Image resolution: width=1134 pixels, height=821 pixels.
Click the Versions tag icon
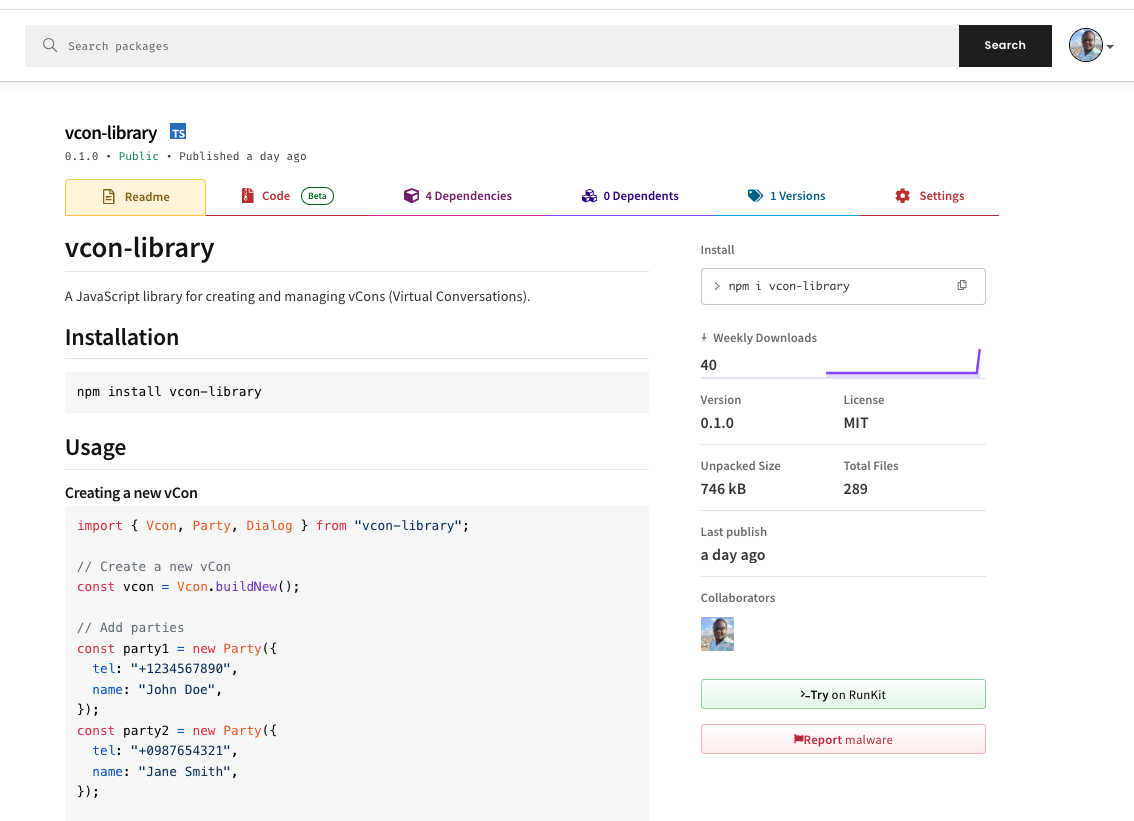(x=755, y=196)
